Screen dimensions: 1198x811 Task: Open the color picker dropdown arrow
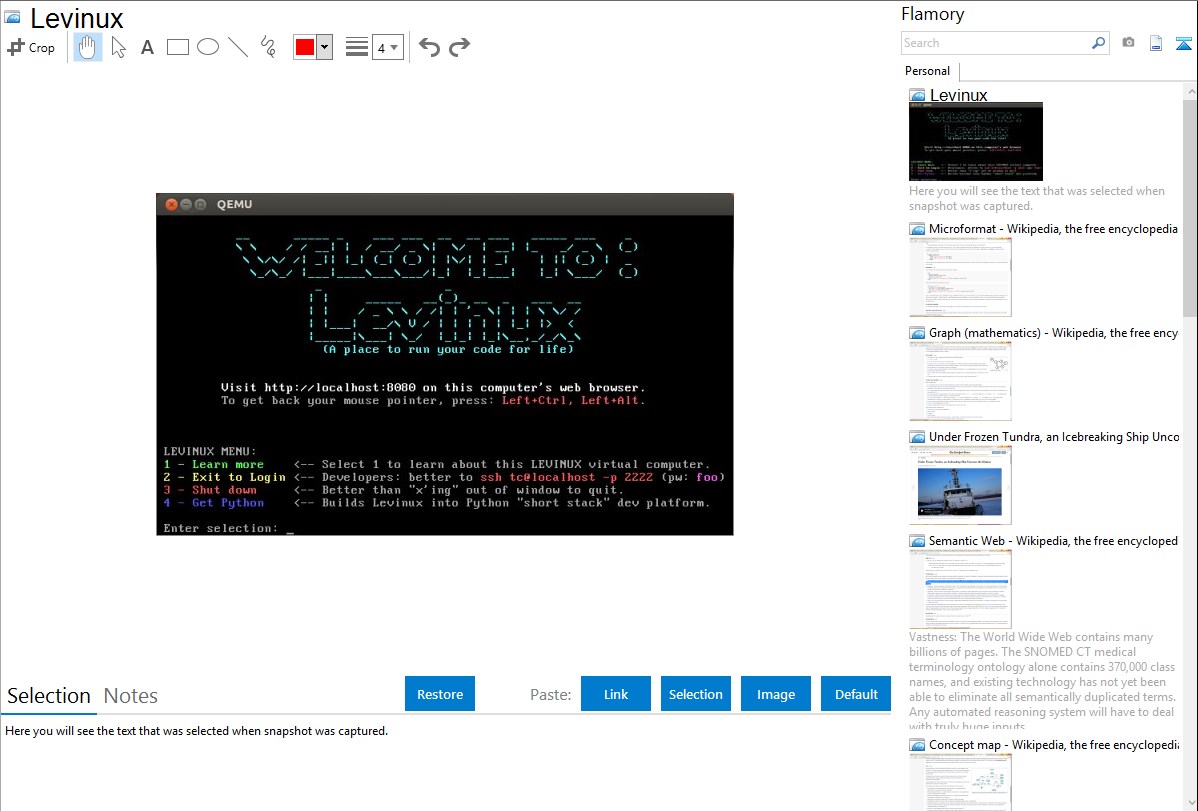(x=324, y=47)
